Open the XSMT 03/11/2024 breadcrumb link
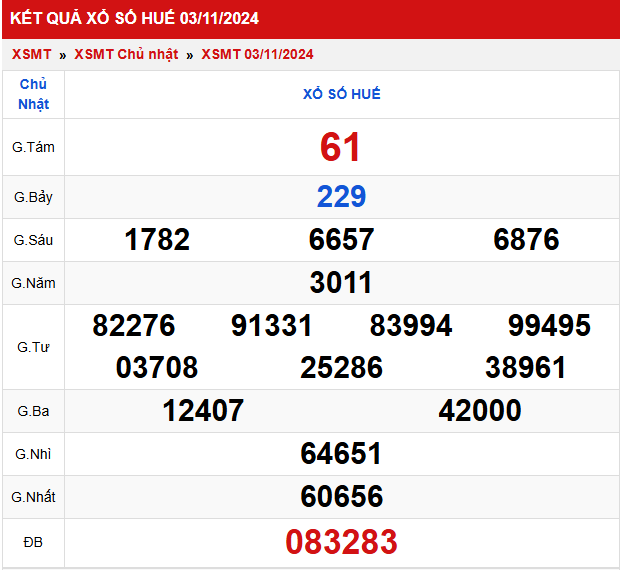Screen dimensions: 623x570 [257, 54]
